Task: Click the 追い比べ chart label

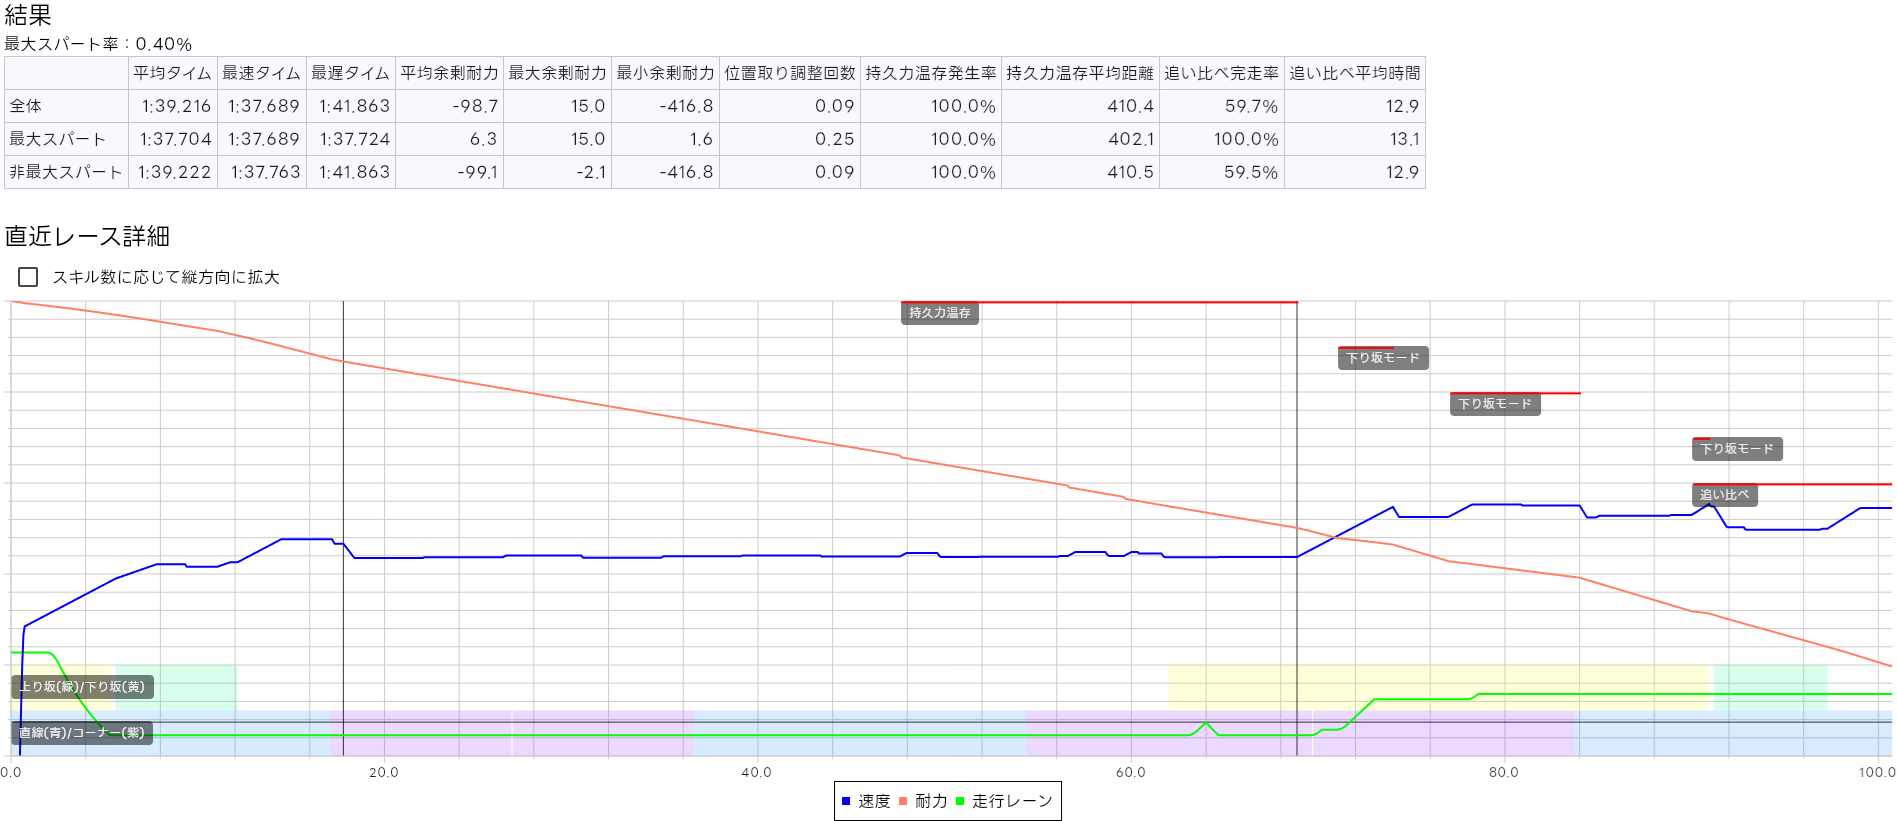Action: point(1725,495)
